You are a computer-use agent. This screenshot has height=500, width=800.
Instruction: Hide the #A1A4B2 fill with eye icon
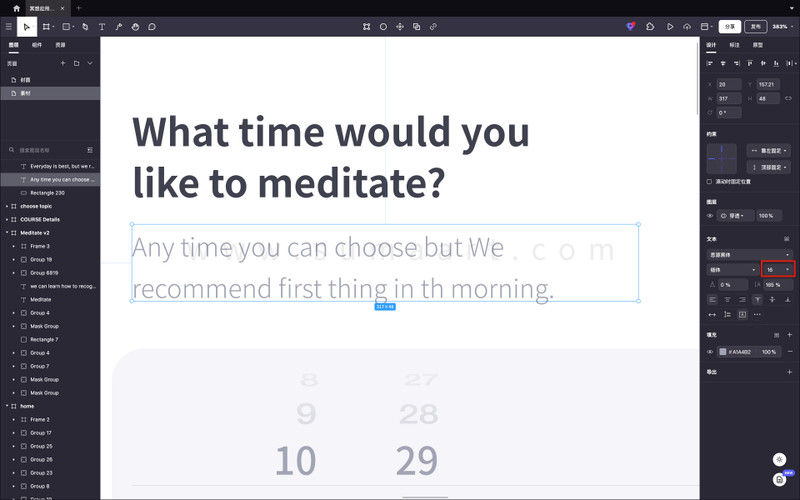711,352
